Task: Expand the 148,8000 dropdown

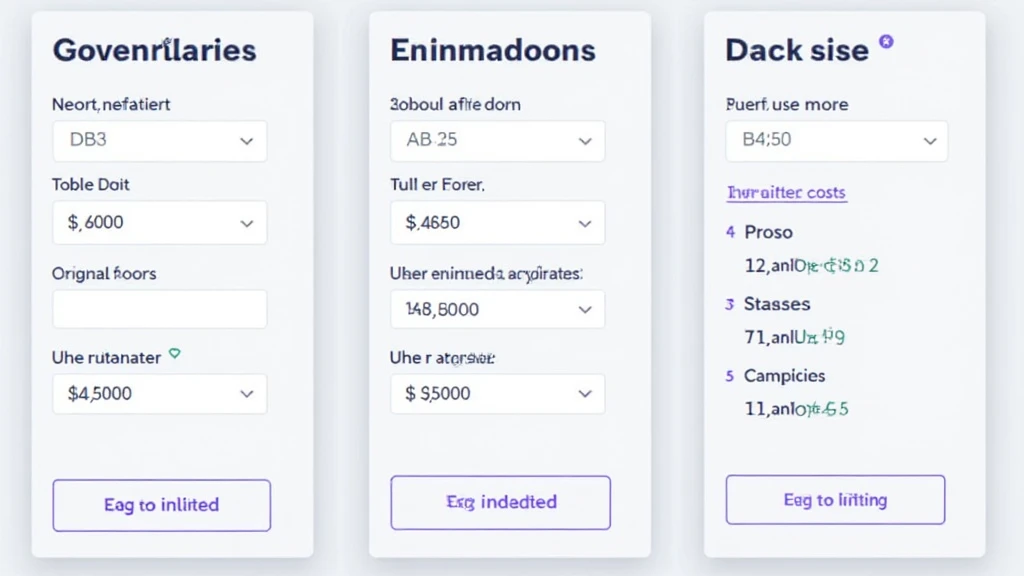Action: pyautogui.click(x=498, y=309)
